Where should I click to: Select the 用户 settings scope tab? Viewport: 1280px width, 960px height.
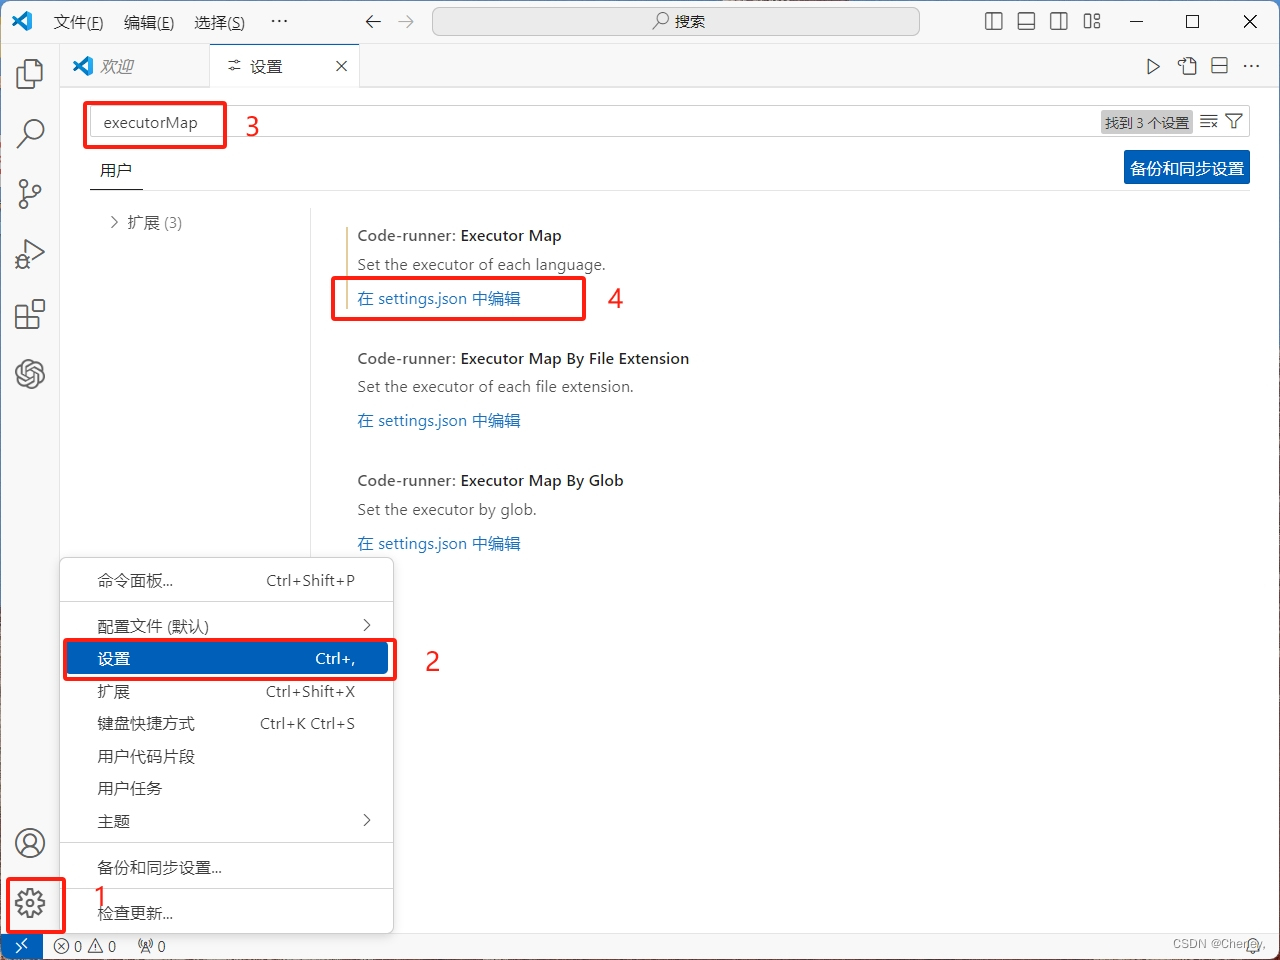click(x=116, y=170)
